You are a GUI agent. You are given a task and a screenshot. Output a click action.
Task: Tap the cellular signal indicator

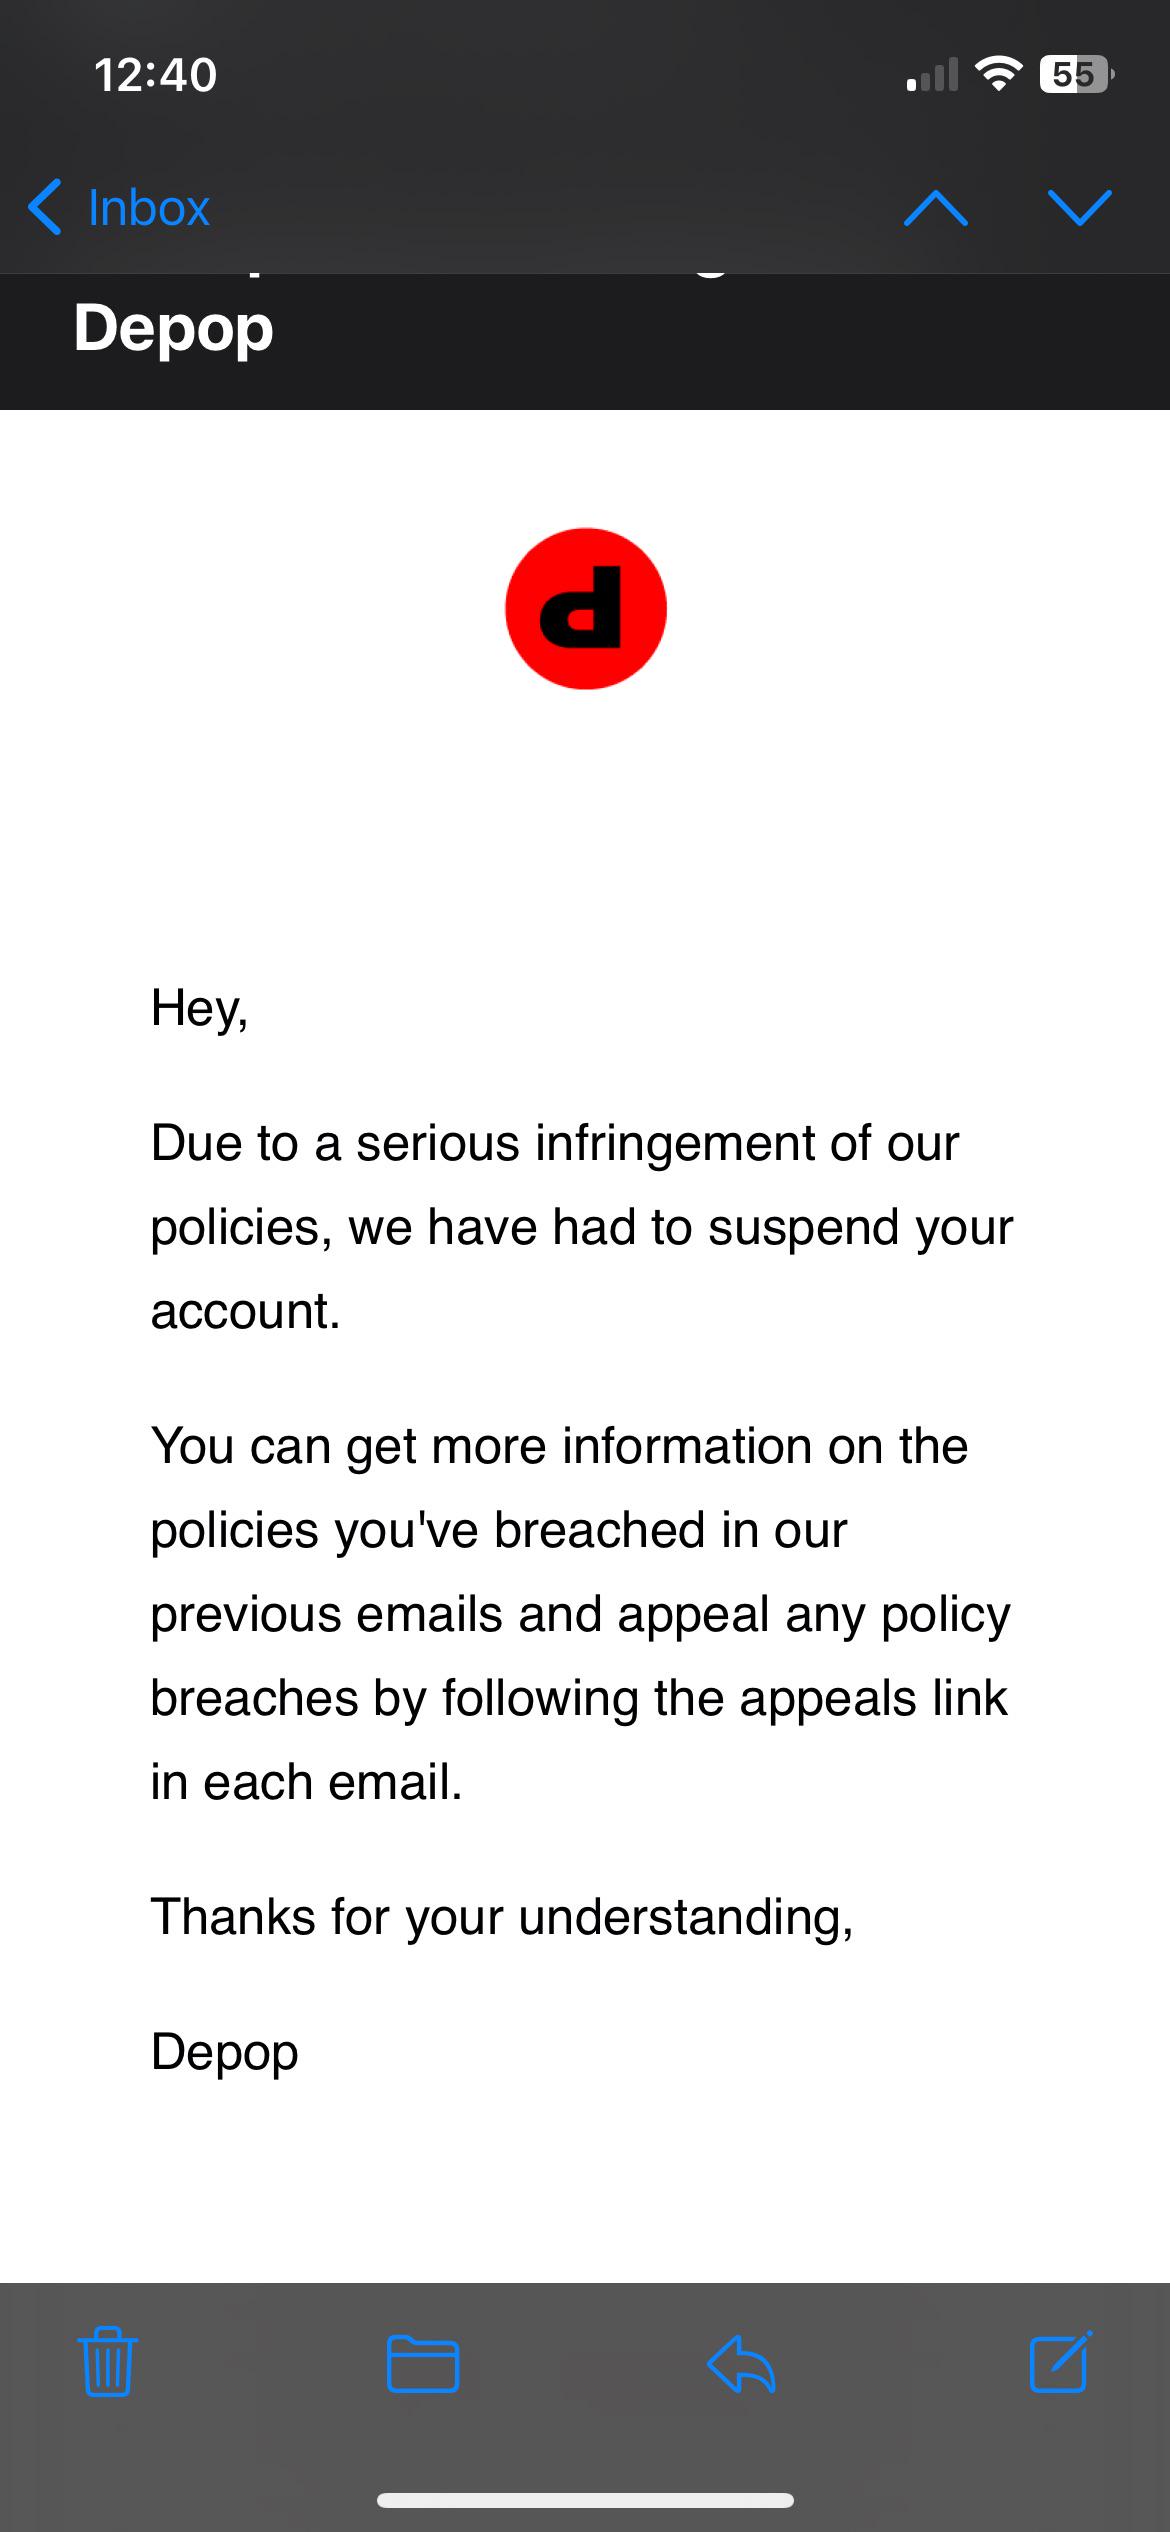[x=932, y=74]
